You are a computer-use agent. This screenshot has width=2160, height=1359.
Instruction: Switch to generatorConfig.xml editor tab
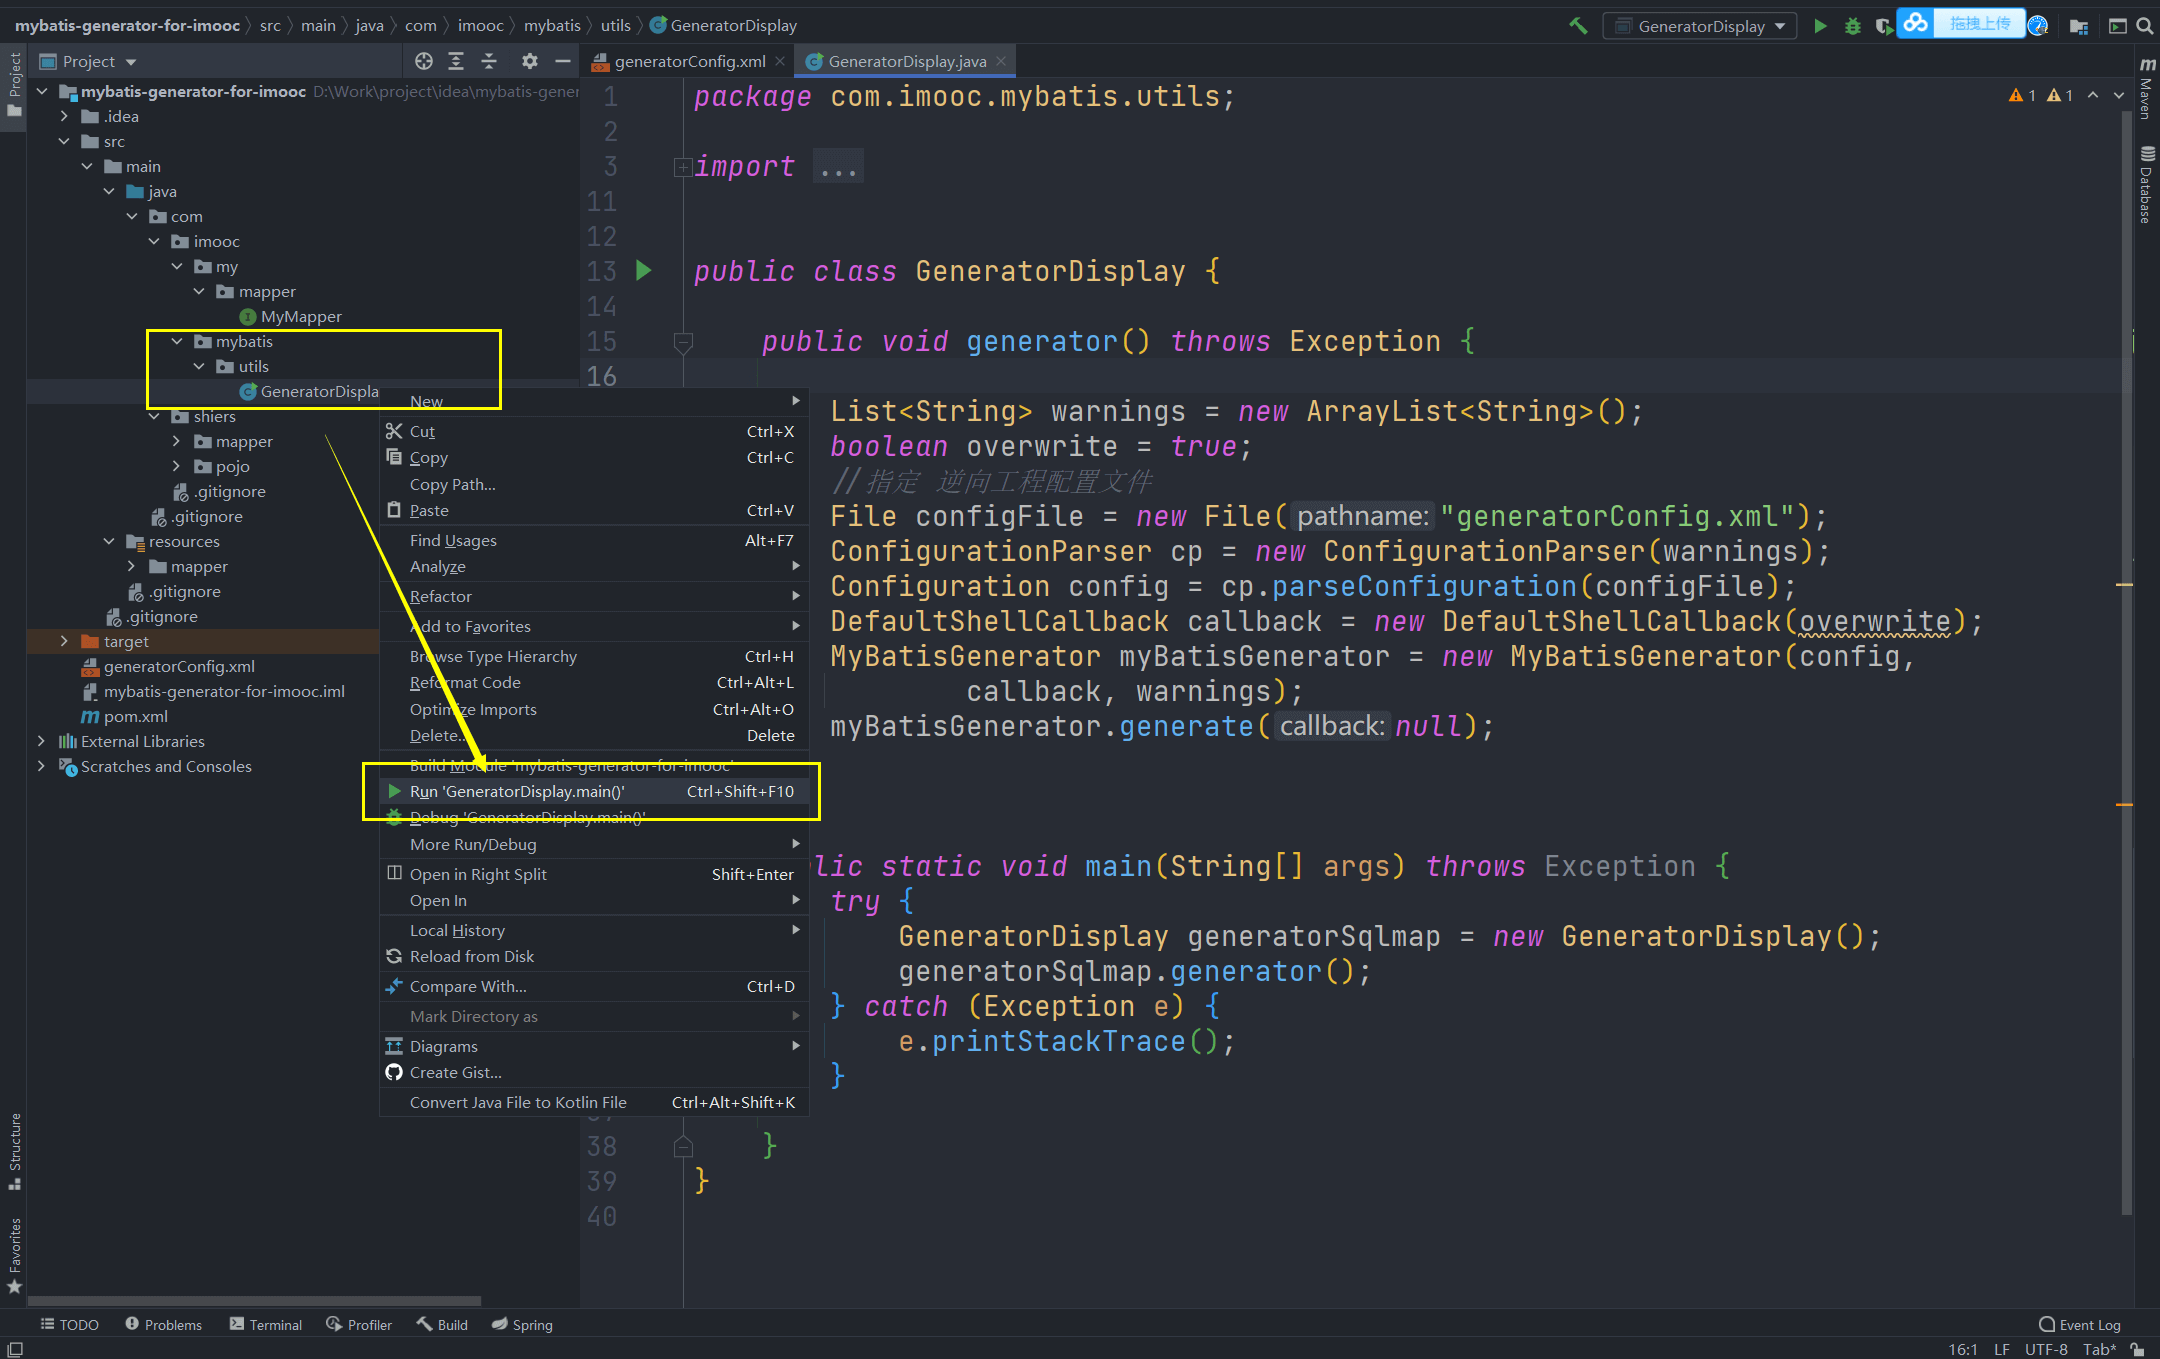click(x=689, y=61)
